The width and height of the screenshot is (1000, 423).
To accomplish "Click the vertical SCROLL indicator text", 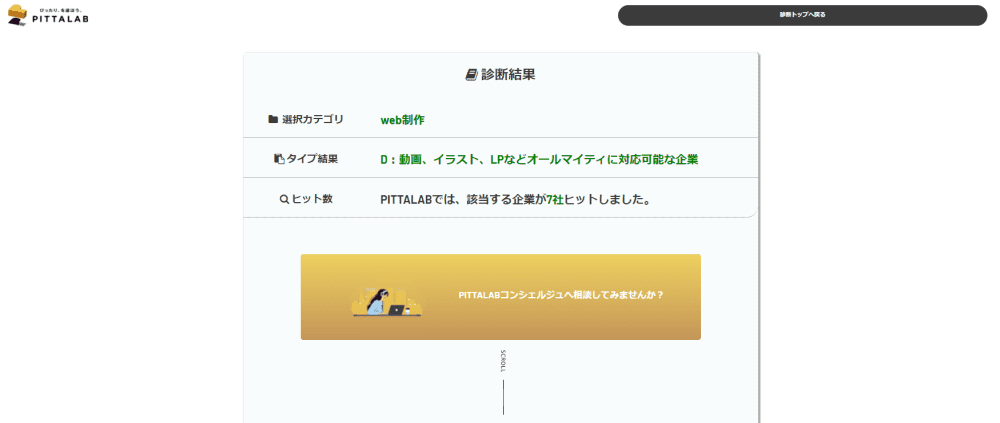I will click(503, 361).
